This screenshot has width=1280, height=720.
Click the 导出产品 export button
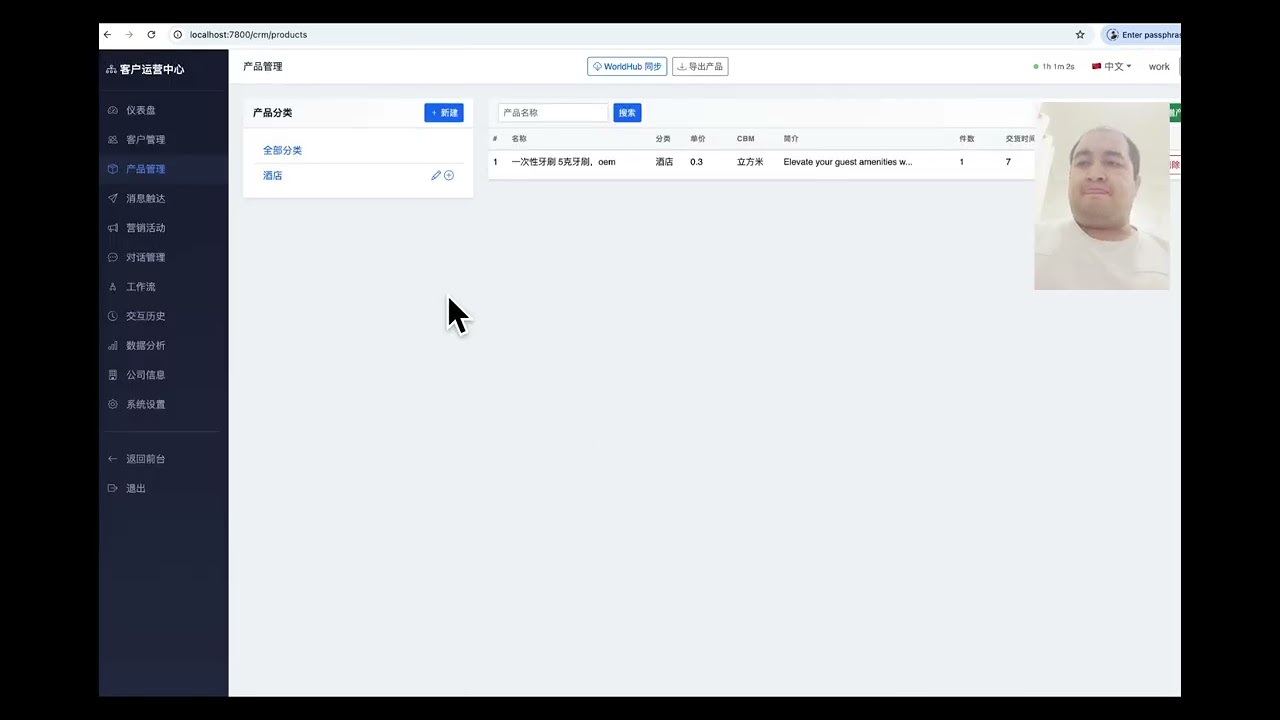pos(700,67)
